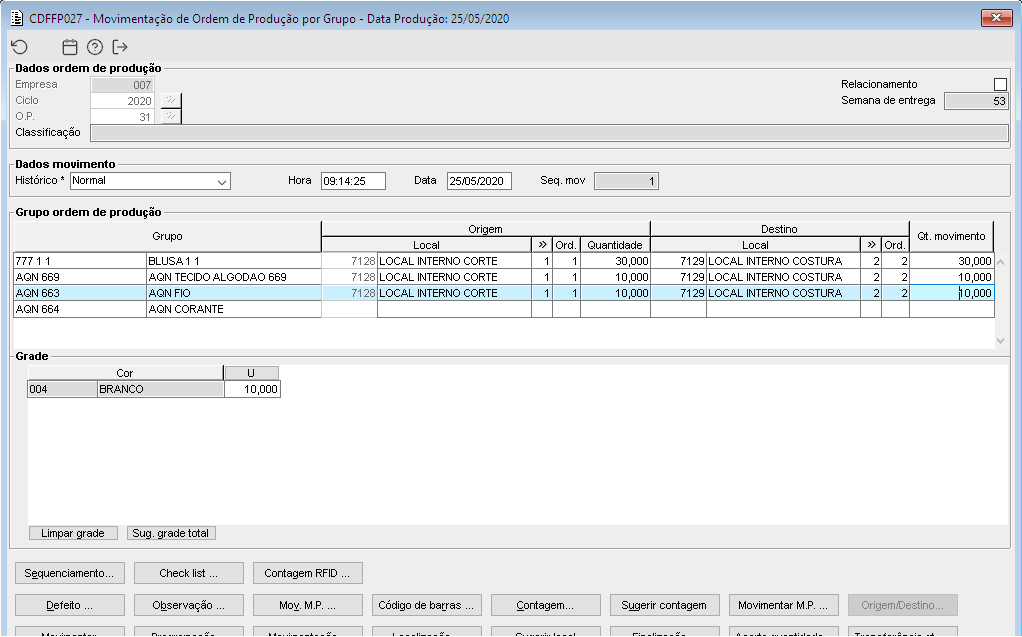The width and height of the screenshot is (1022, 637).
Task: Close the CDFFP027 window
Action: [x=996, y=18]
